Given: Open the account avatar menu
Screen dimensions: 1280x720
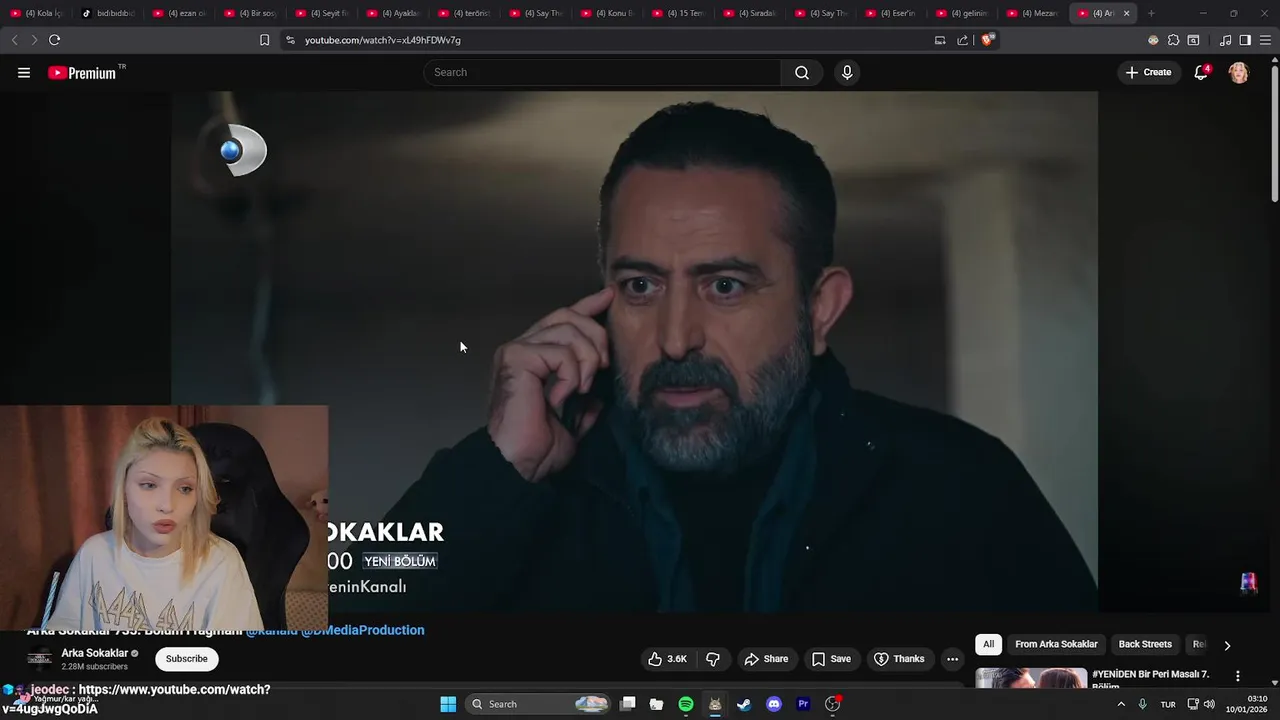Looking at the screenshot, I should [x=1238, y=73].
